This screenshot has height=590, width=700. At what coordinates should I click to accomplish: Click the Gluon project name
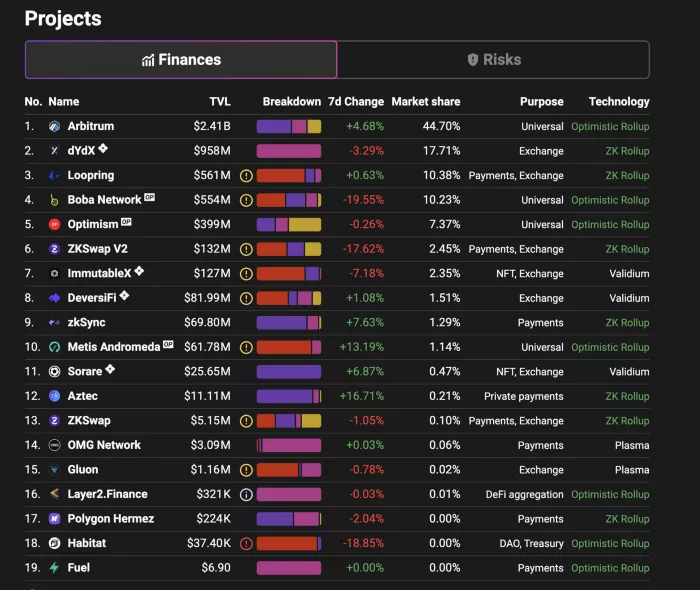click(83, 470)
